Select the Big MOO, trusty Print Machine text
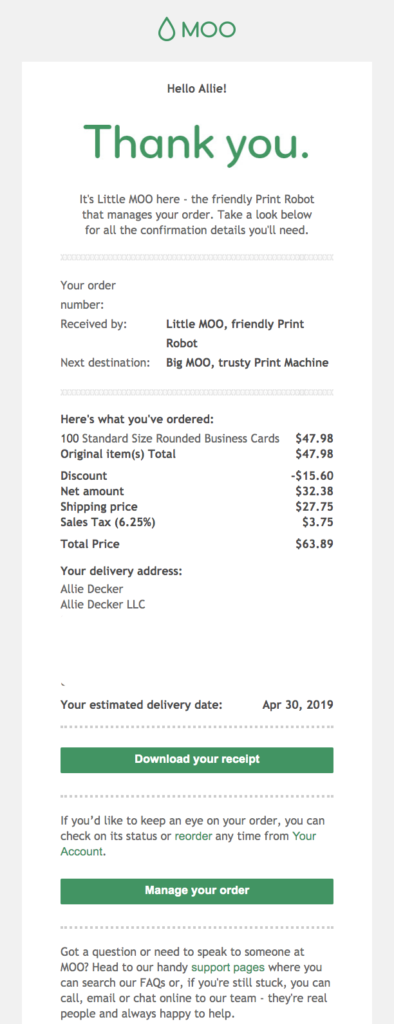The height and width of the screenshot is (1024, 394). click(248, 363)
